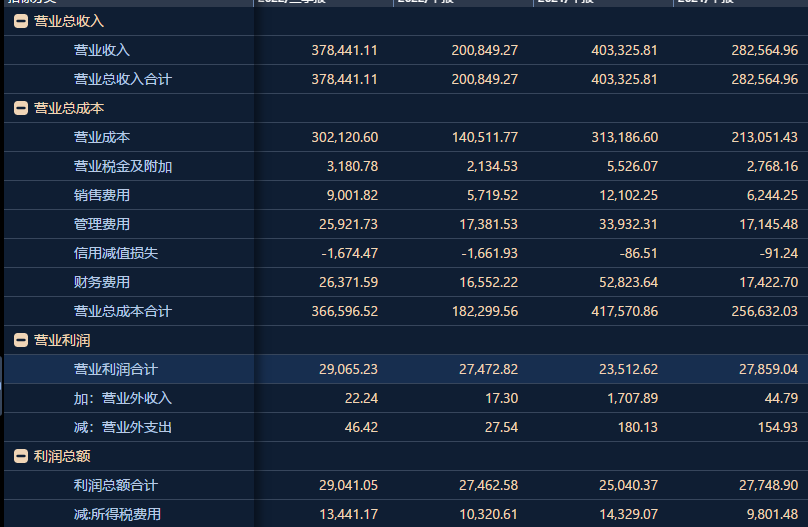
Task: Click the cell value 46.42
Action: [x=361, y=427]
